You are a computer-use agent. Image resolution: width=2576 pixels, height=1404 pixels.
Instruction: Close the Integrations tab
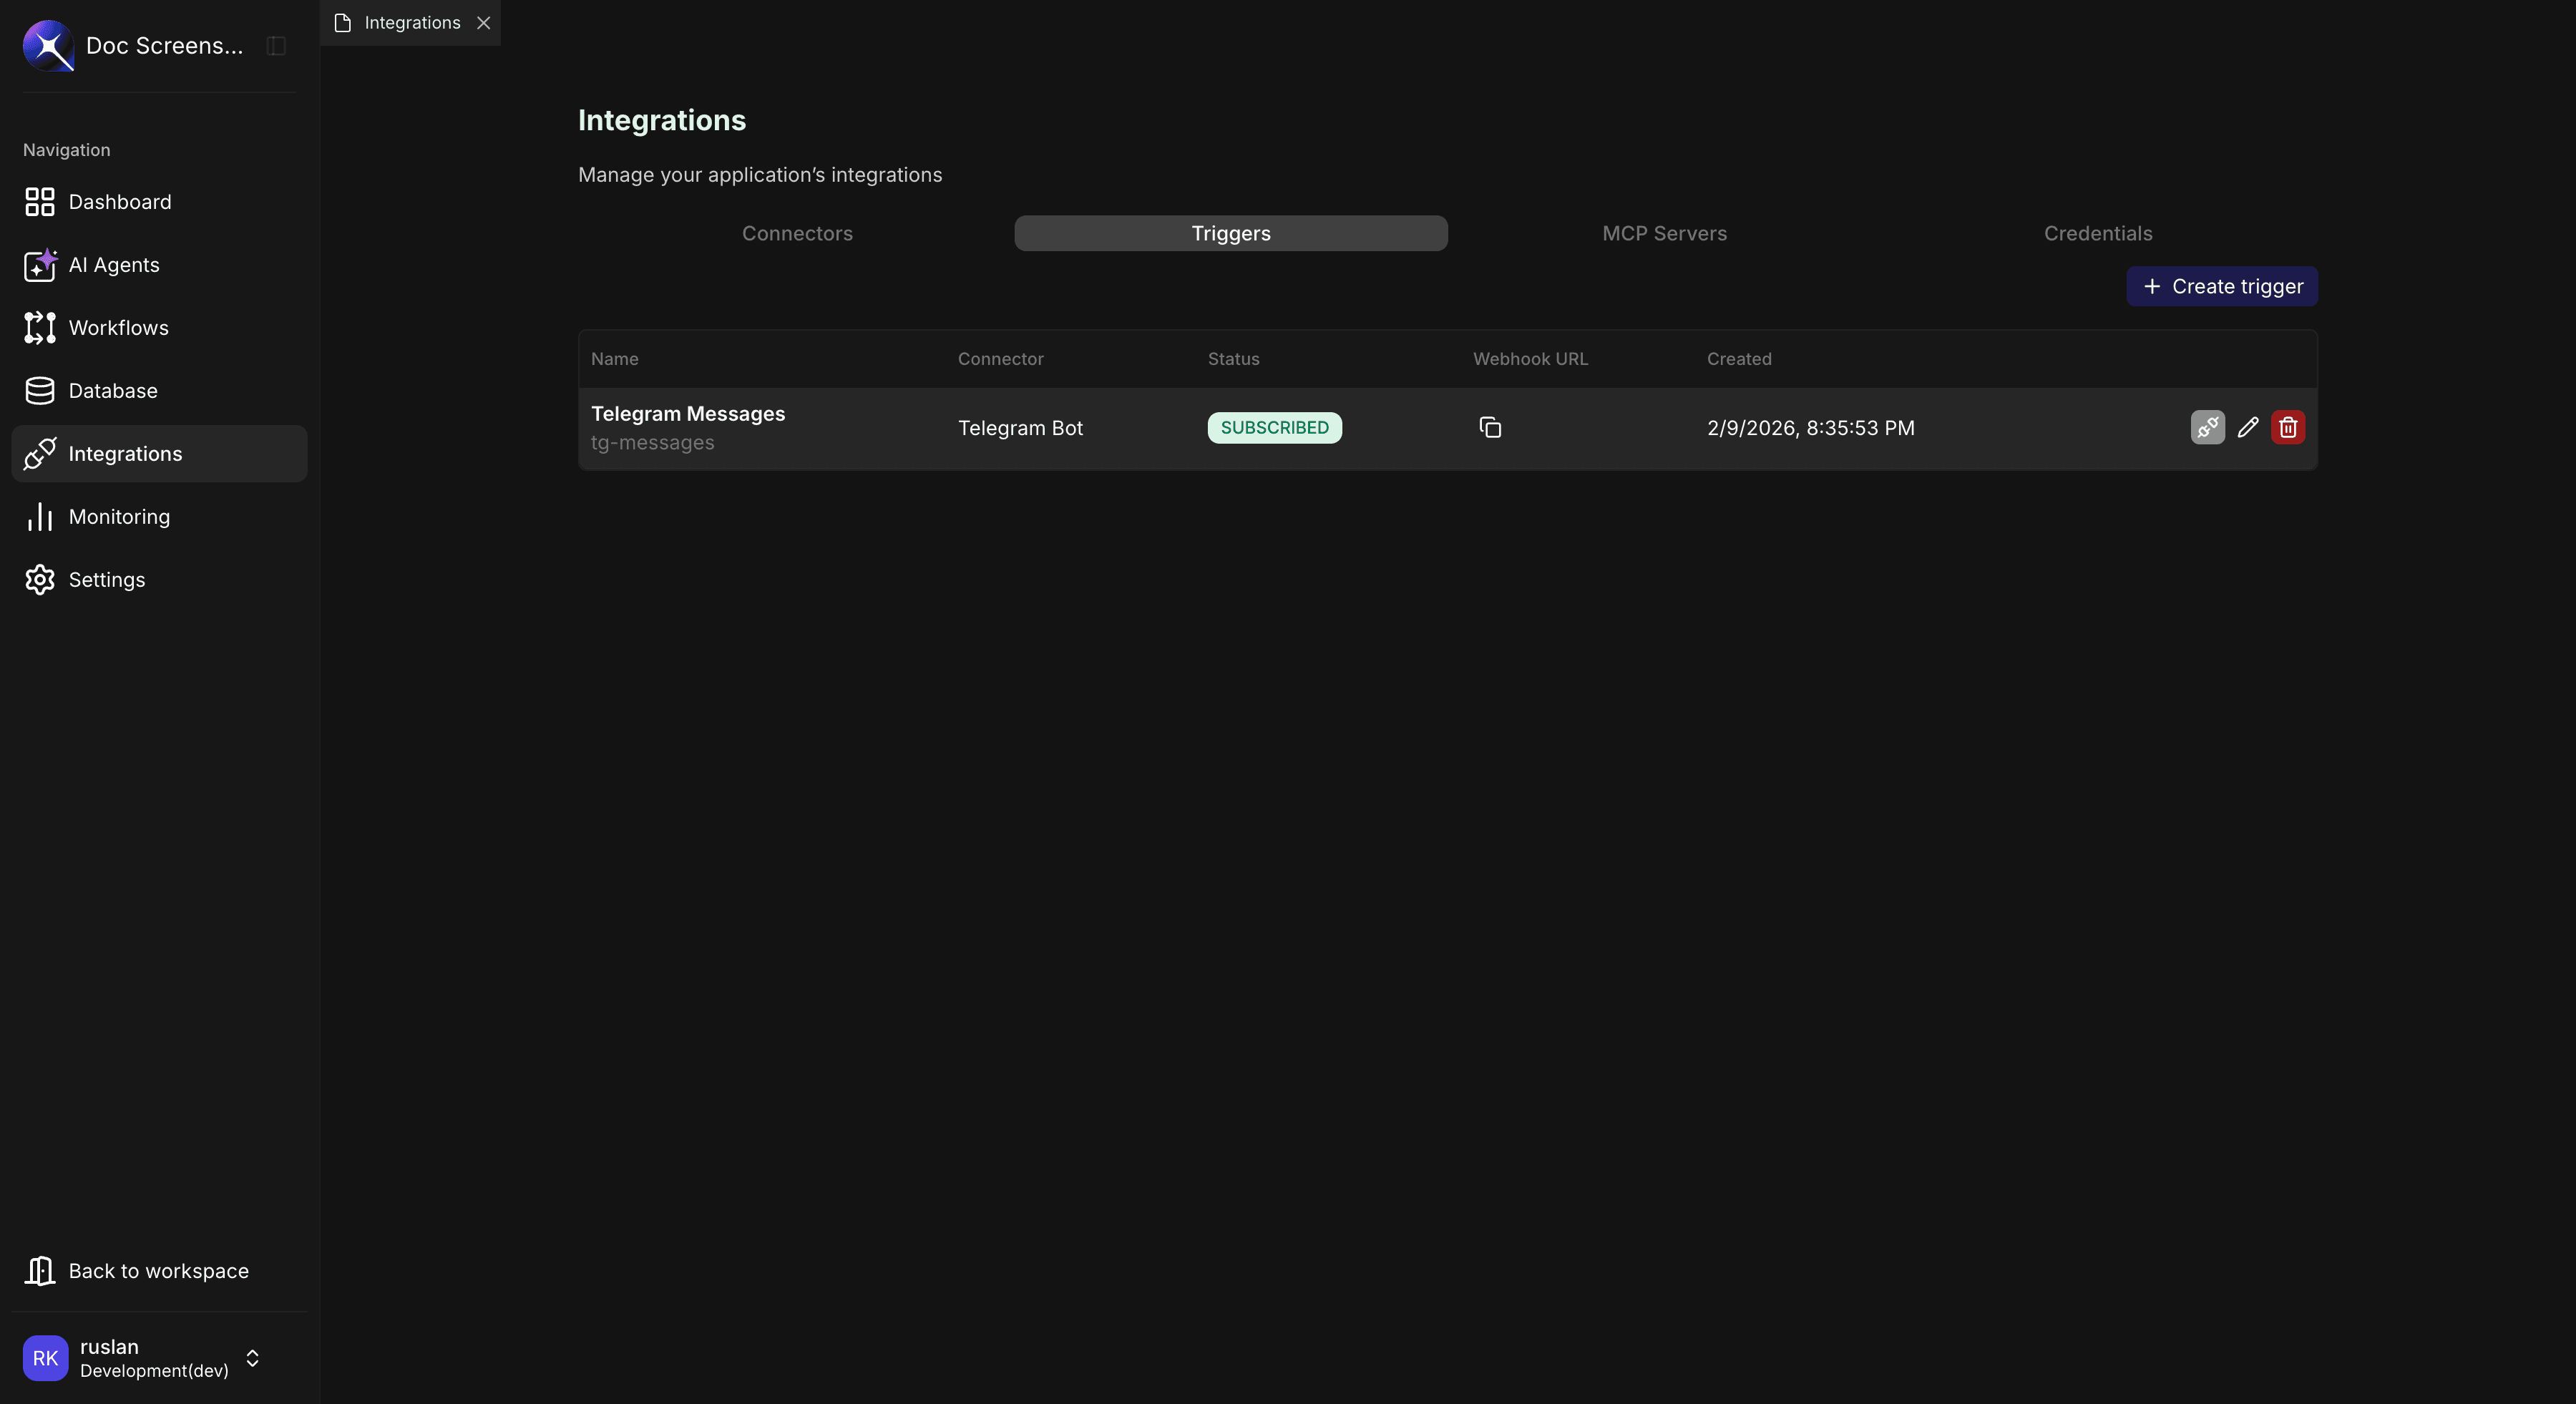485,23
